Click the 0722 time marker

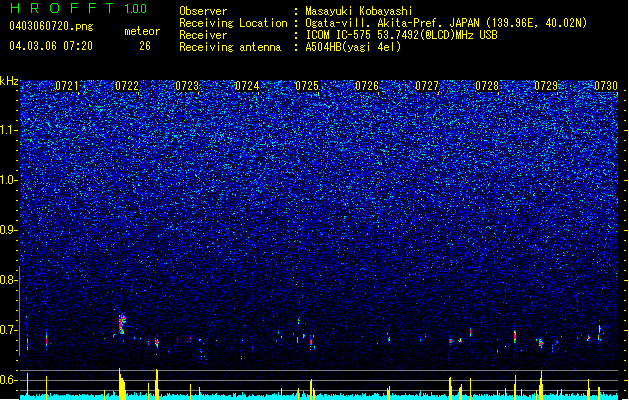tap(127, 86)
